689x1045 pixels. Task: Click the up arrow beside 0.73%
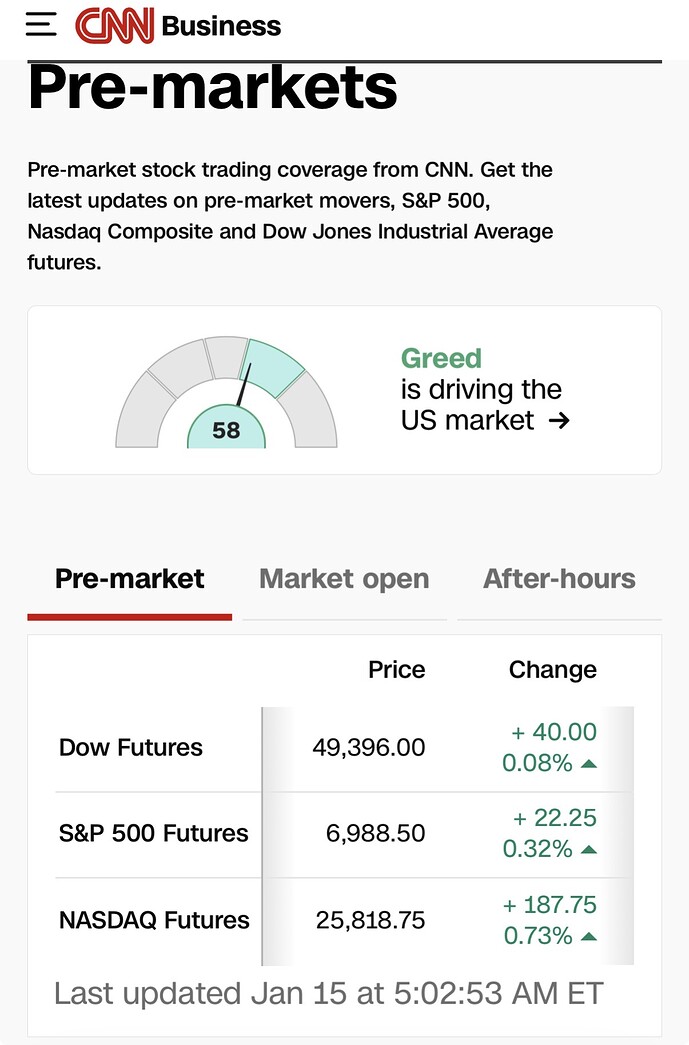point(589,938)
